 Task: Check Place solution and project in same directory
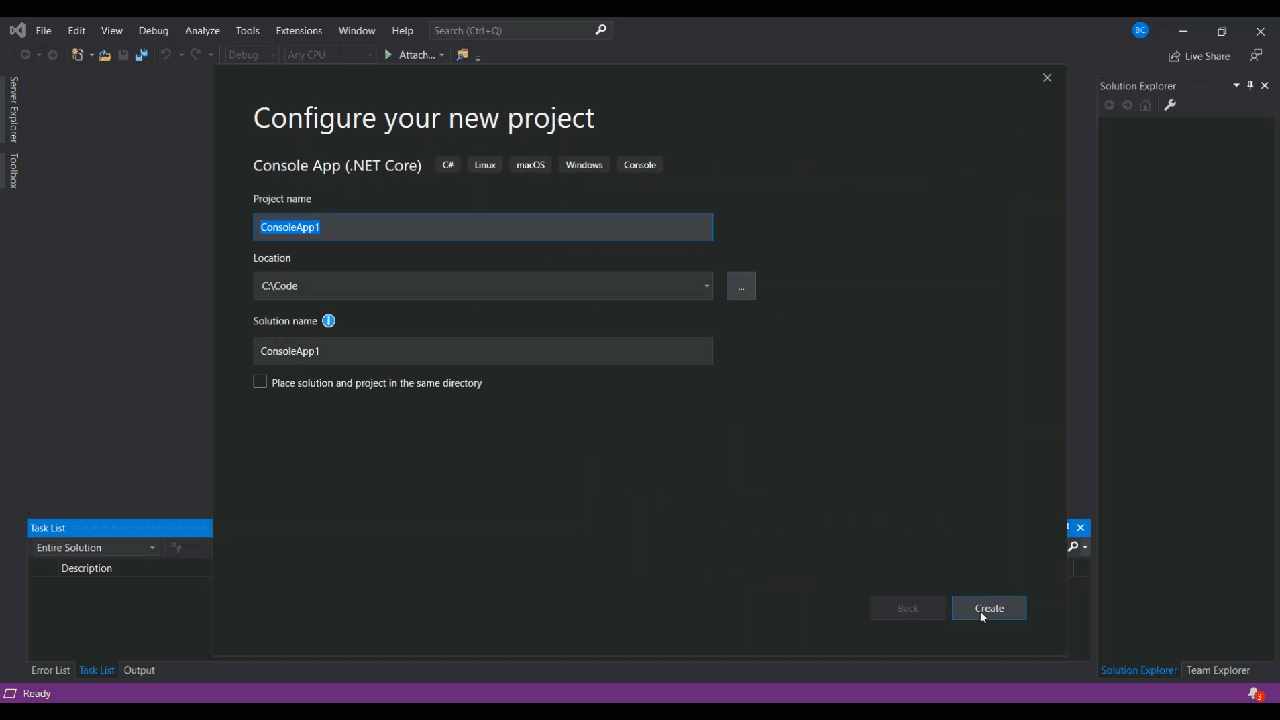(260, 382)
